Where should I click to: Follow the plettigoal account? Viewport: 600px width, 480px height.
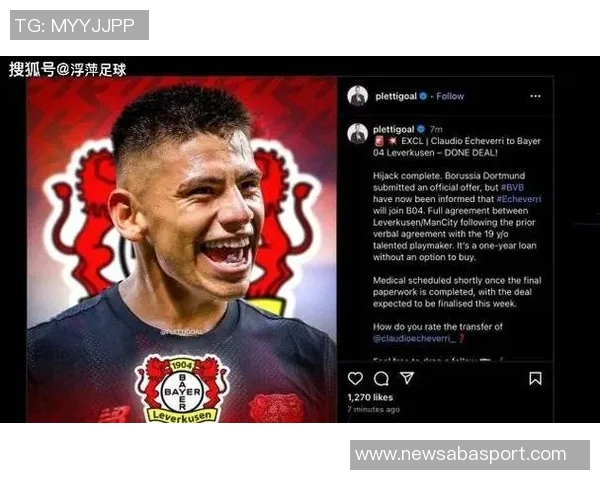pos(450,96)
